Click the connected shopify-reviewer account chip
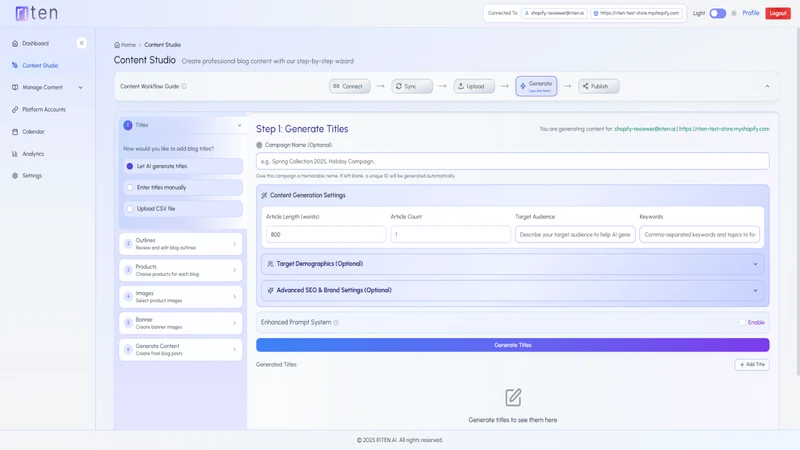The image size is (800, 450). tap(555, 13)
